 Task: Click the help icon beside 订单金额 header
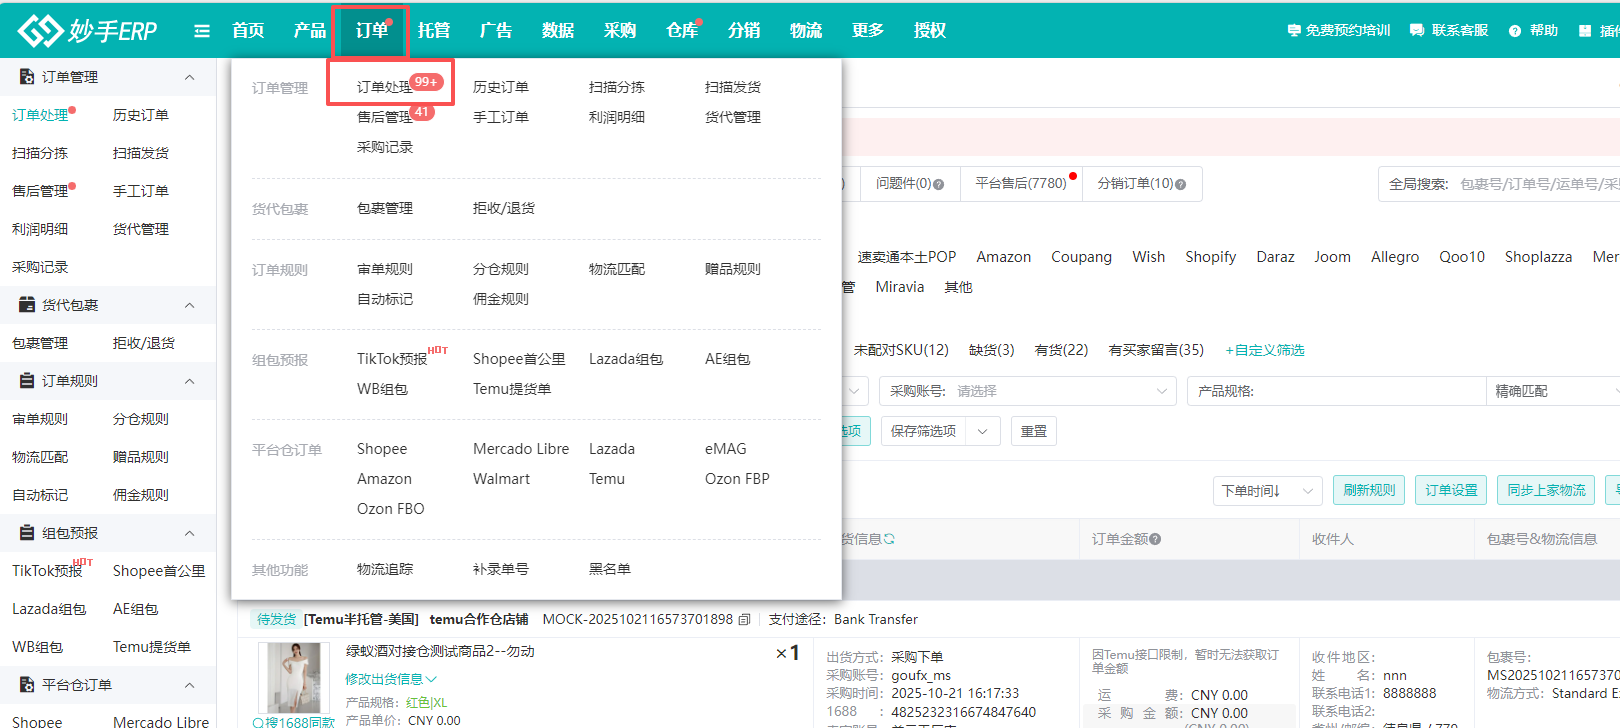(x=1155, y=539)
